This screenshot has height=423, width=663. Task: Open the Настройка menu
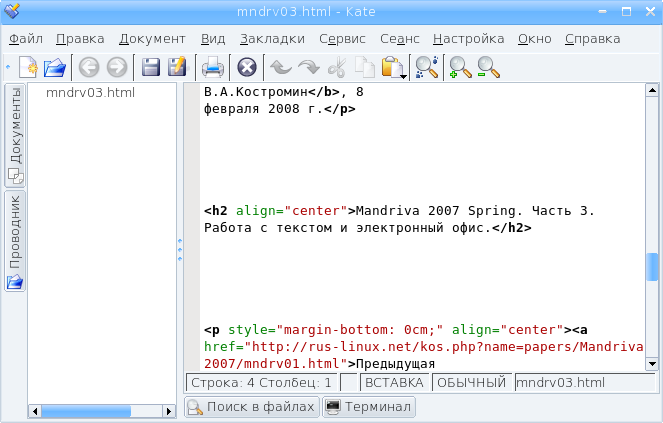tap(468, 39)
